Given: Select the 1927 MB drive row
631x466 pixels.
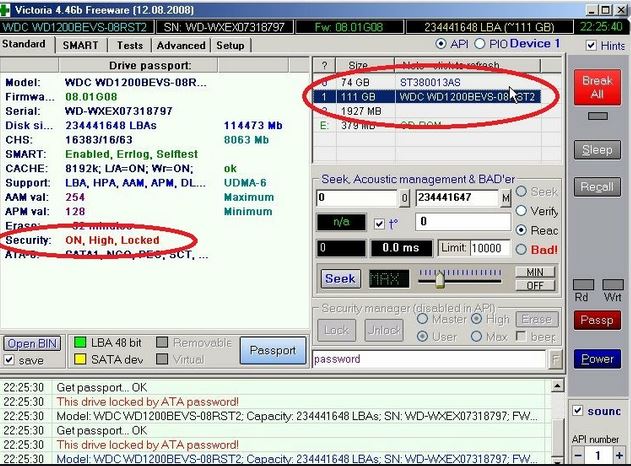Looking at the screenshot, I should point(427,111).
